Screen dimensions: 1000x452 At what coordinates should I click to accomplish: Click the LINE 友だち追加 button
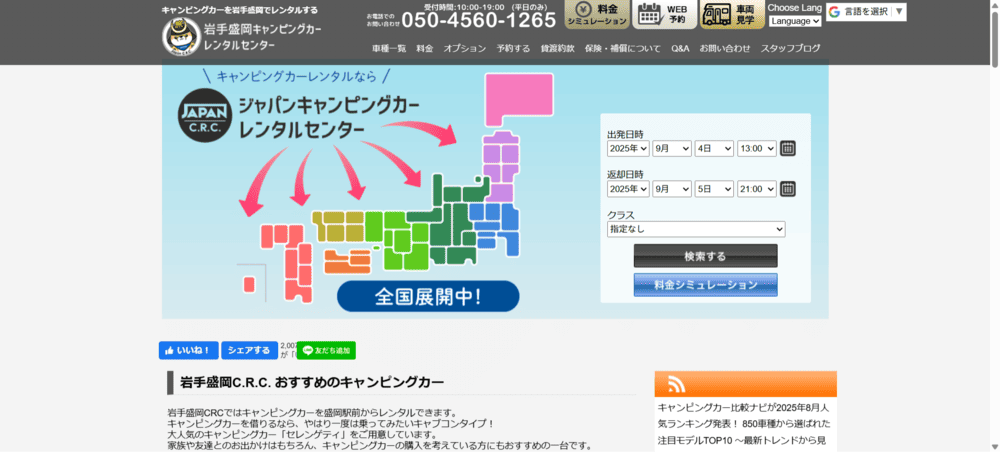click(x=326, y=351)
